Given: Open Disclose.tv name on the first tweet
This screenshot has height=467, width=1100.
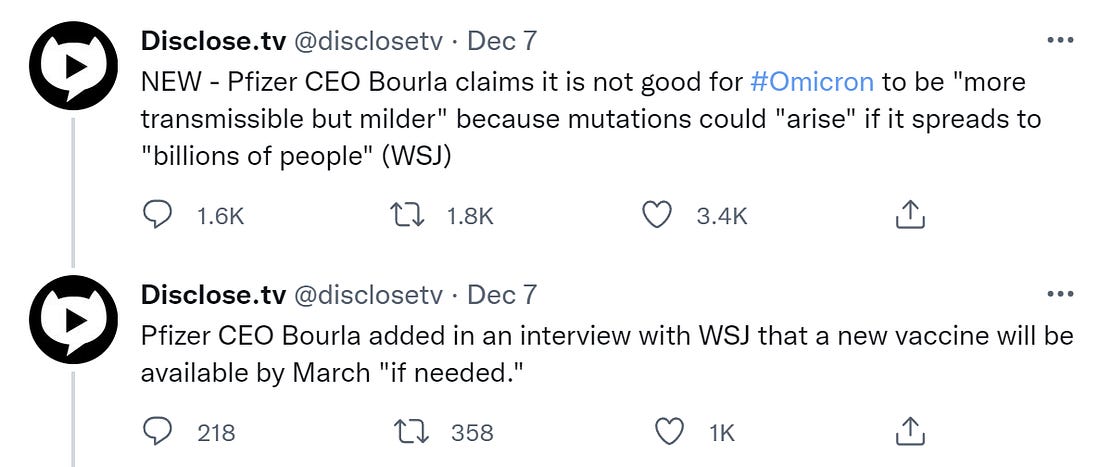Looking at the screenshot, I should [211, 42].
